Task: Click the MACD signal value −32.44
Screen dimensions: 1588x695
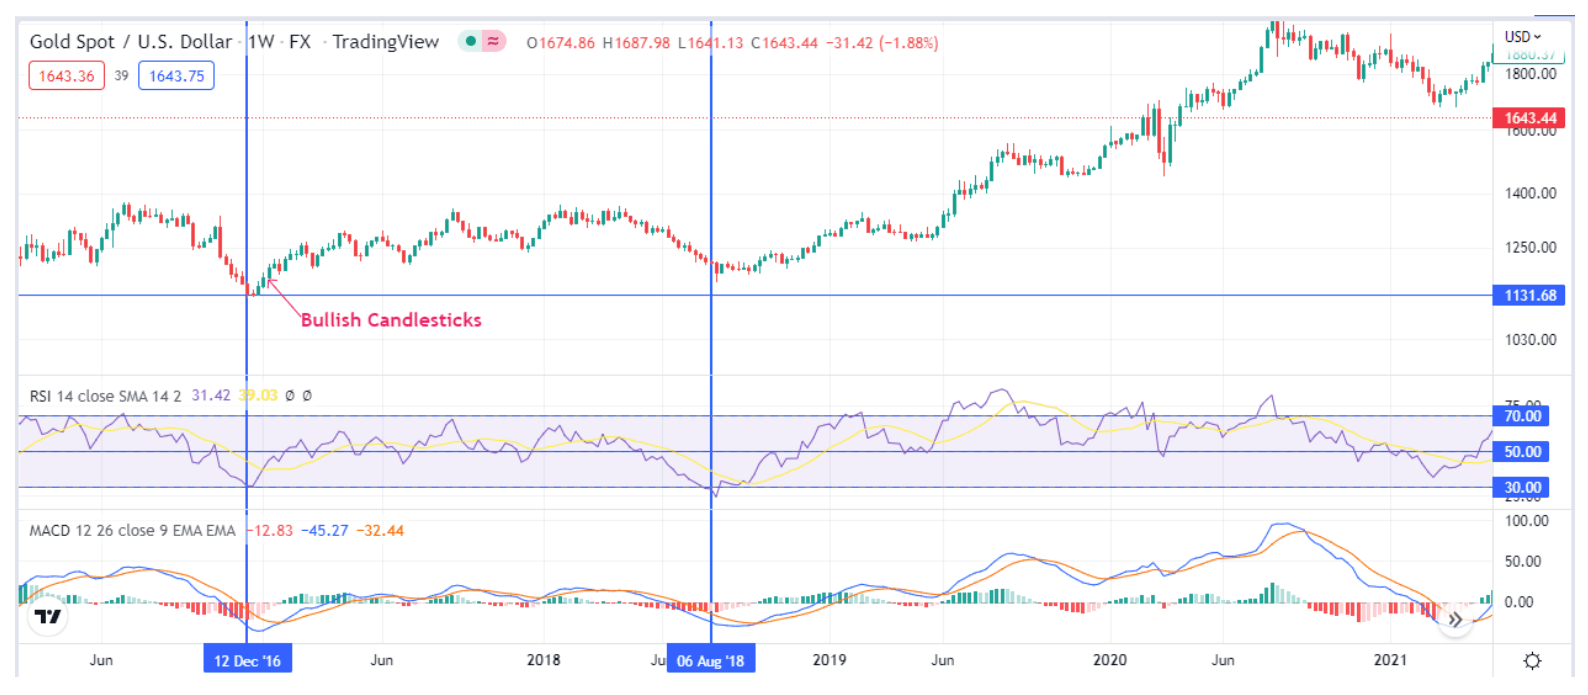Action: [x=380, y=531]
